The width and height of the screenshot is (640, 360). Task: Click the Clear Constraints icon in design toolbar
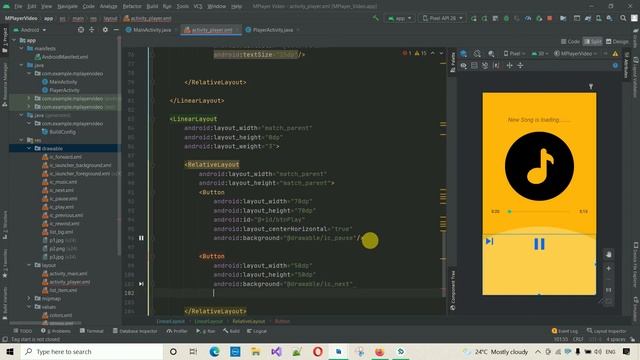(485, 65)
